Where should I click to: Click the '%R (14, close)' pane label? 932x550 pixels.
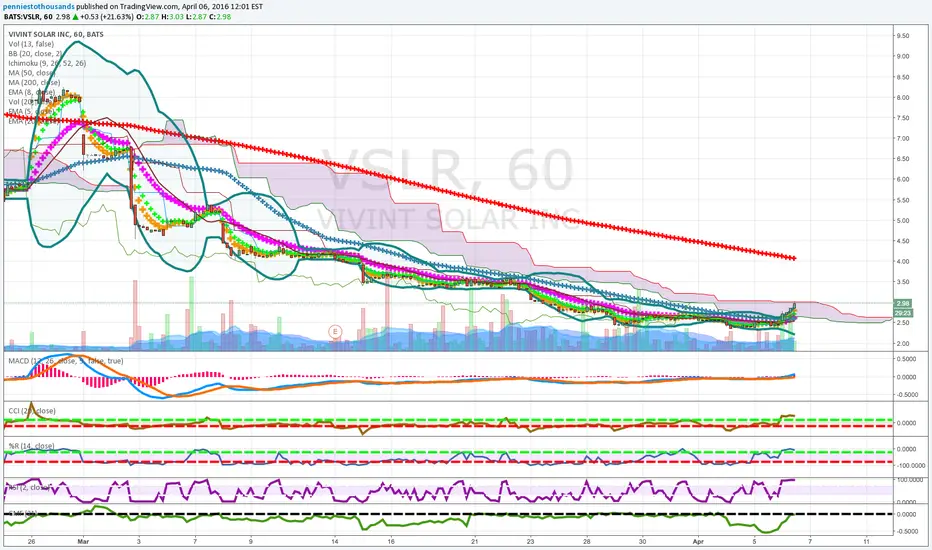click(x=32, y=446)
